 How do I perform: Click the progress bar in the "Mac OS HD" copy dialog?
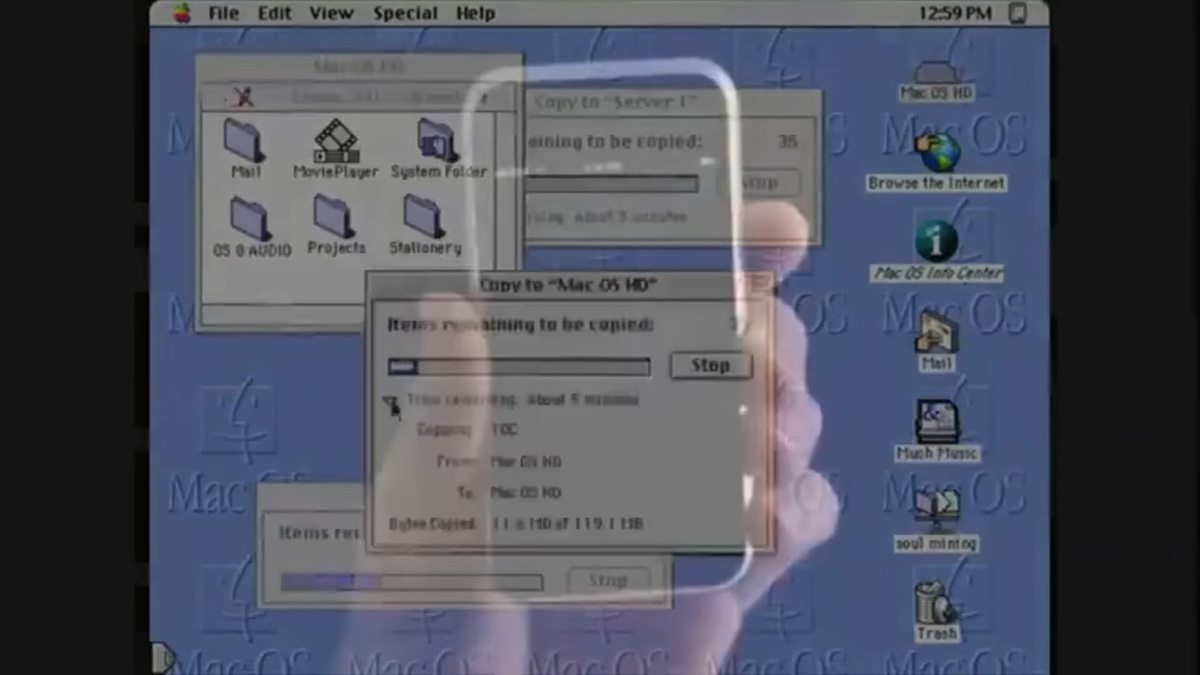[x=519, y=367]
